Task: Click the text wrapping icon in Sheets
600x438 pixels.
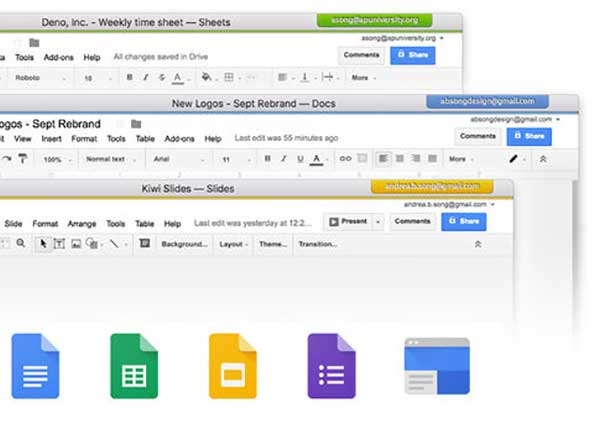Action: (x=327, y=77)
